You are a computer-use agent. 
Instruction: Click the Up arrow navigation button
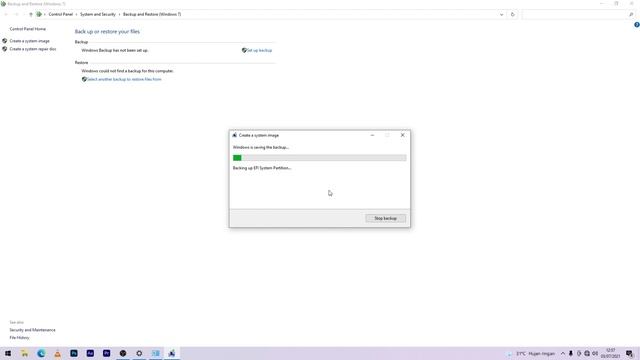(31, 14)
